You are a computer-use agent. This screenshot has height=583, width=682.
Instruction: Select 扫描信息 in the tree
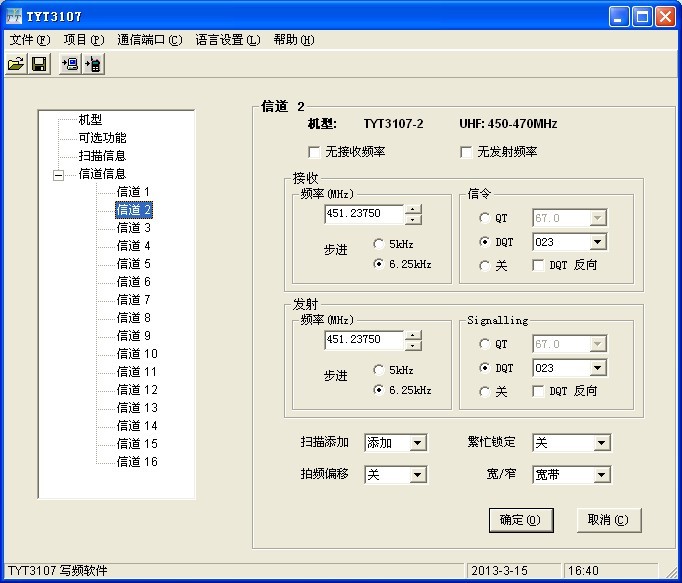click(x=102, y=156)
